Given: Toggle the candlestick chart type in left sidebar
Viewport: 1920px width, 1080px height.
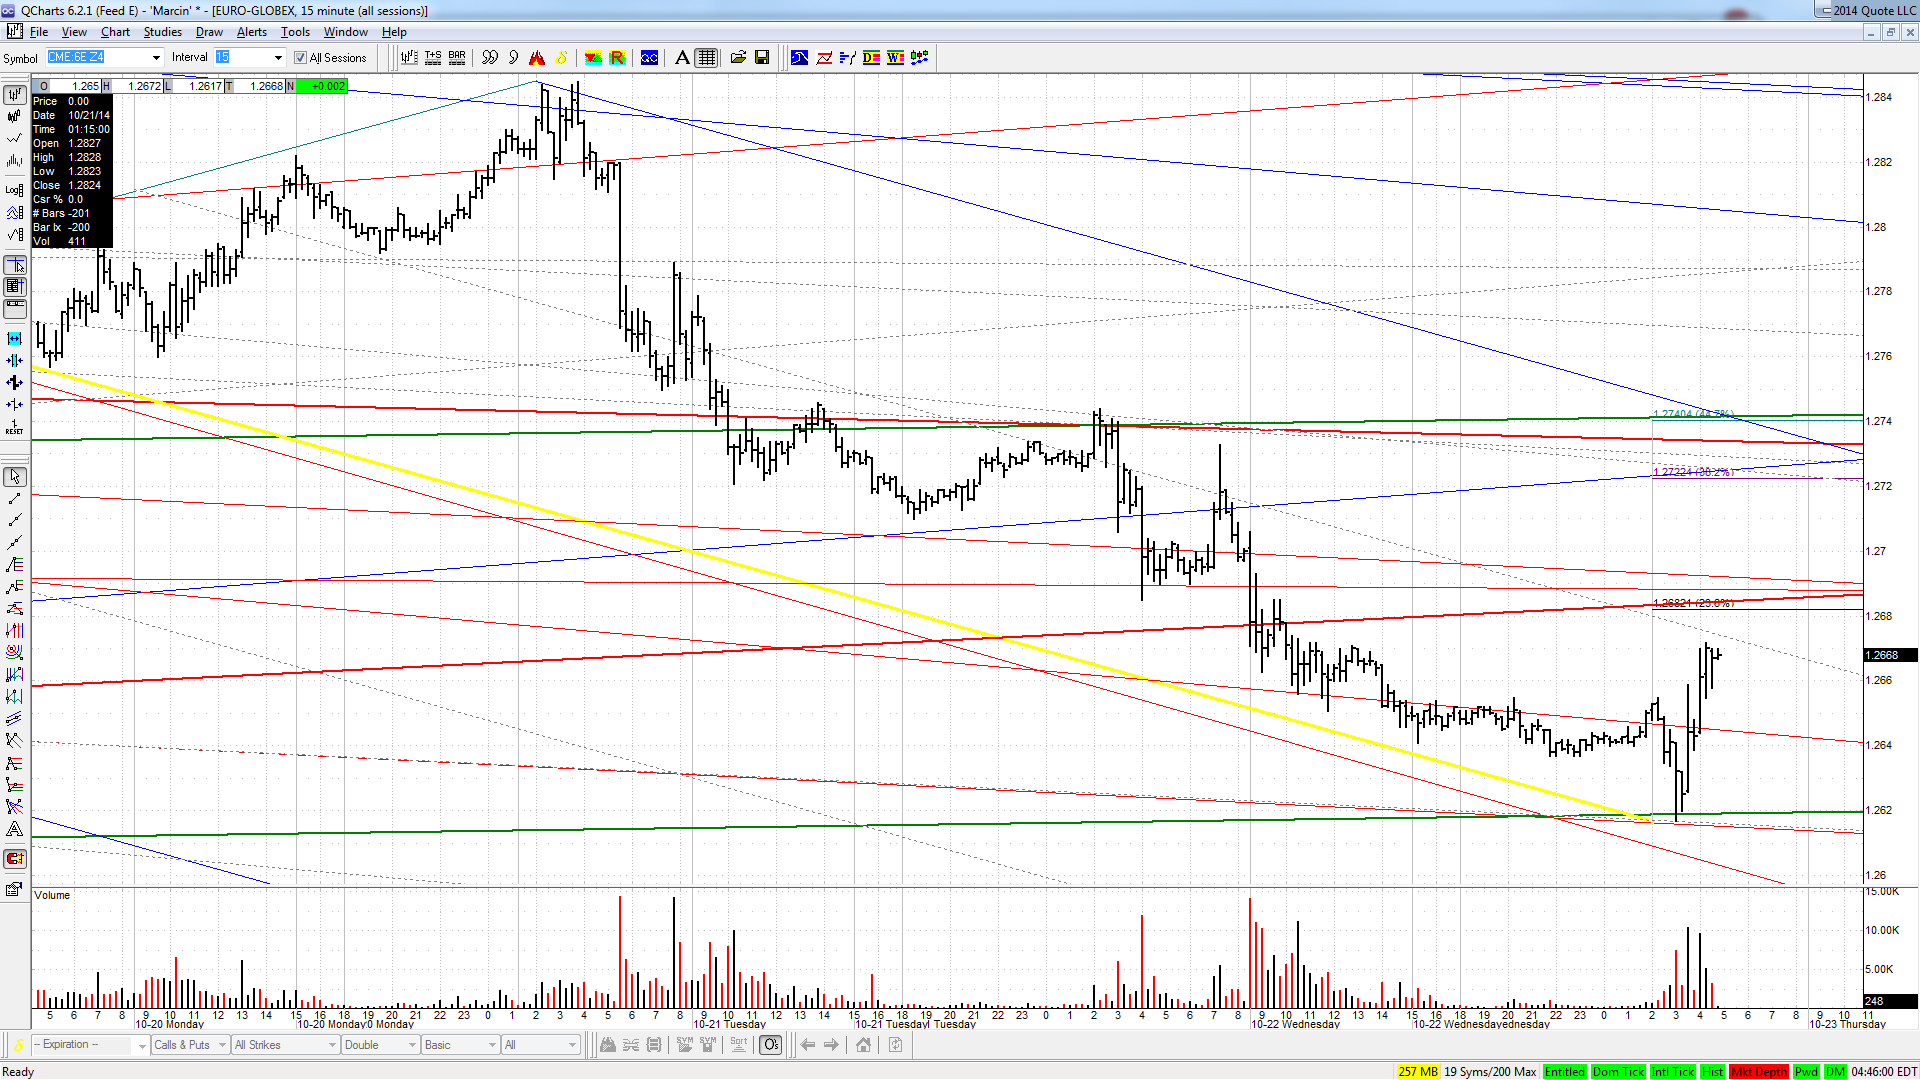Looking at the screenshot, I should tap(15, 117).
